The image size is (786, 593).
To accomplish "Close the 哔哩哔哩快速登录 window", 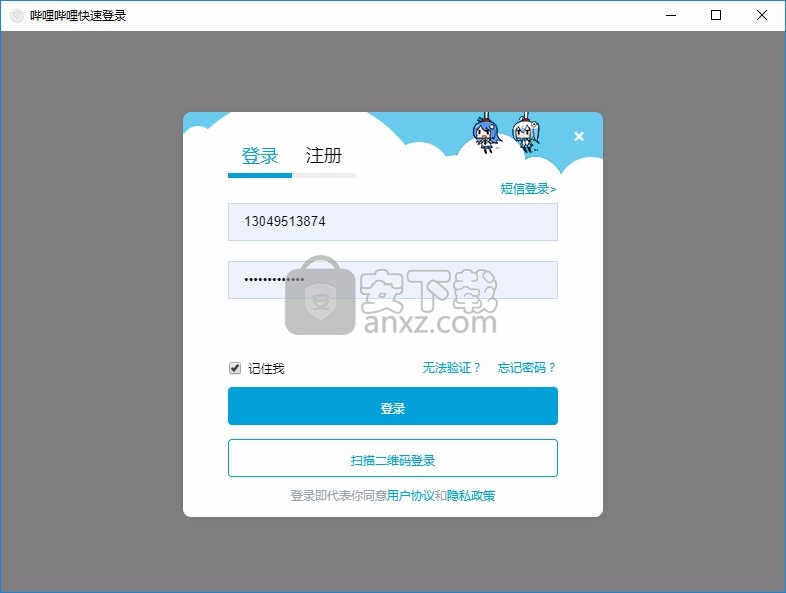I will 761,16.
